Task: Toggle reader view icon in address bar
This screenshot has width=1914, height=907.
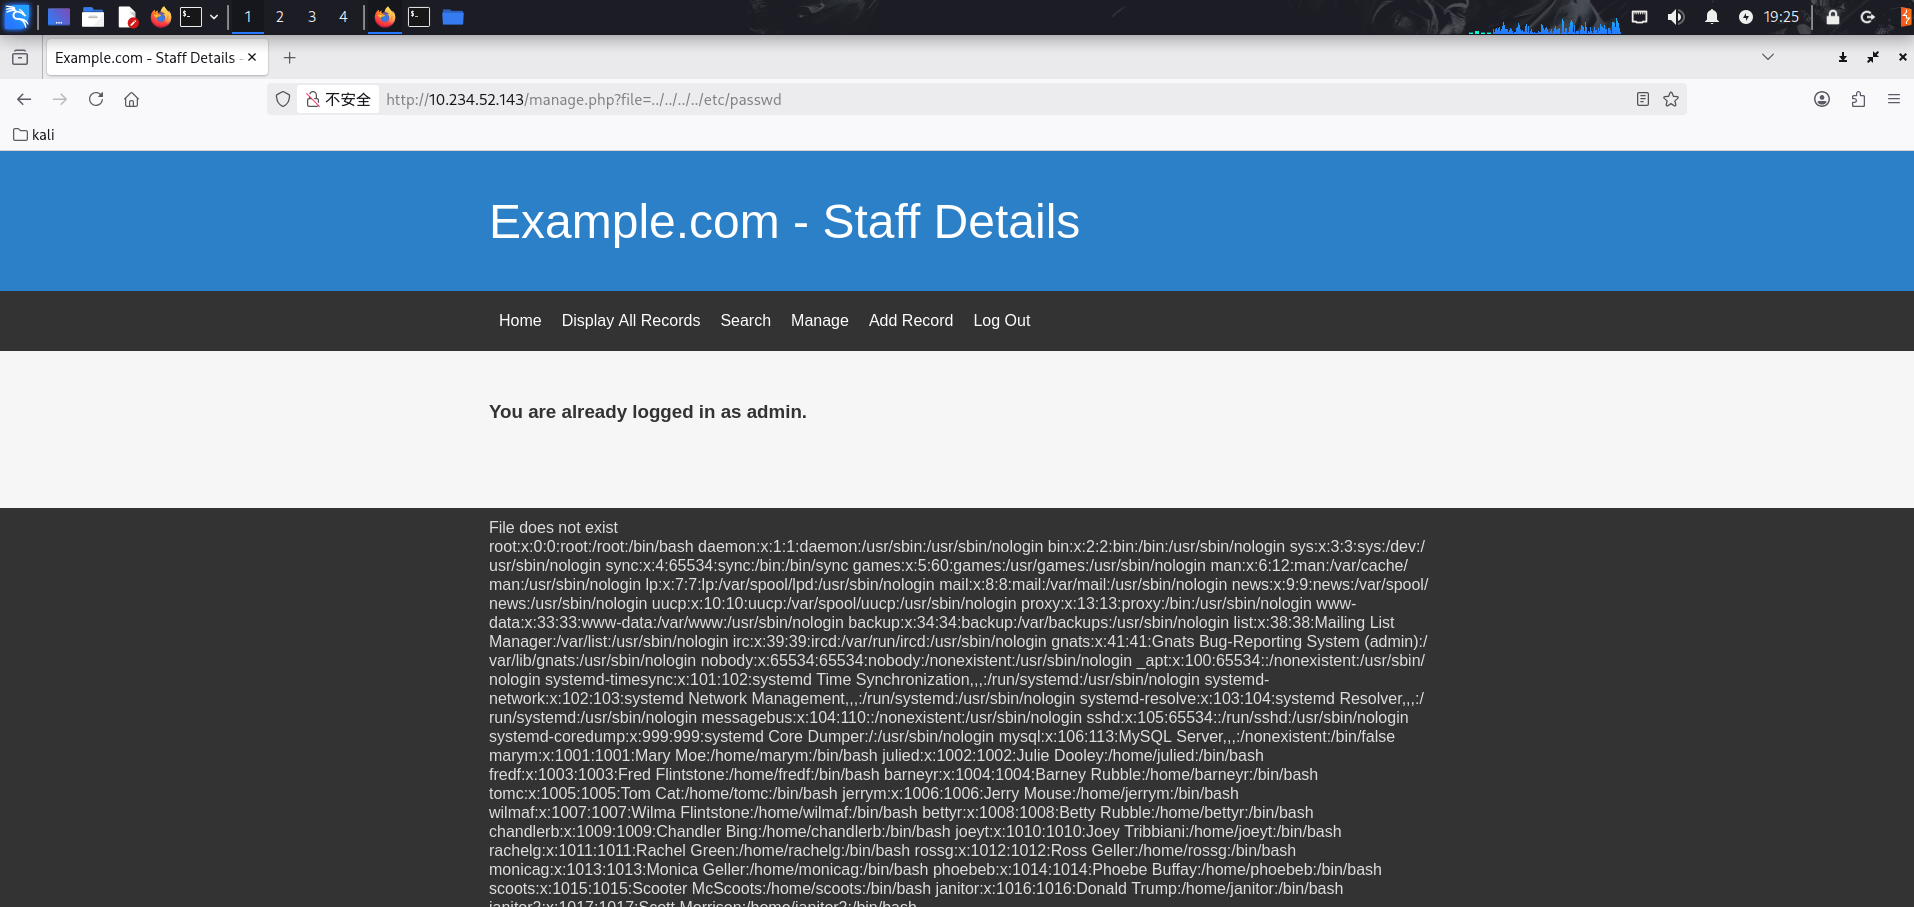Action: pos(1642,99)
